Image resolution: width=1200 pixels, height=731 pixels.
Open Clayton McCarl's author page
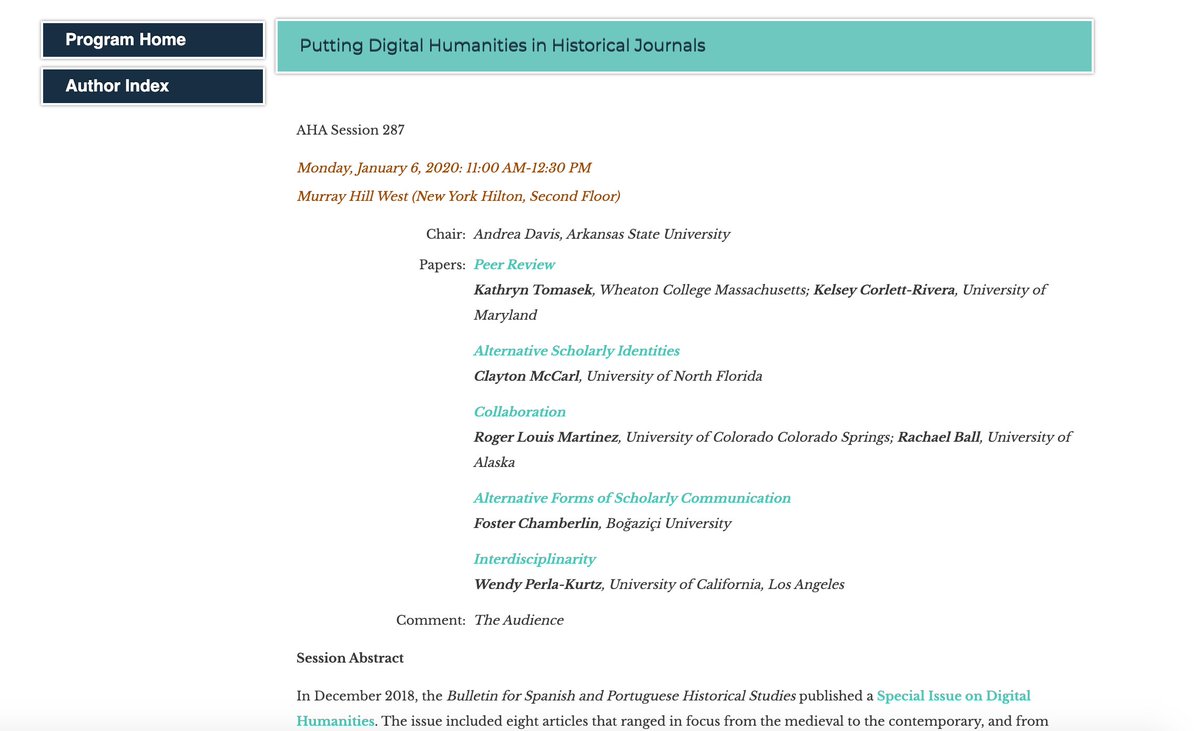527,375
